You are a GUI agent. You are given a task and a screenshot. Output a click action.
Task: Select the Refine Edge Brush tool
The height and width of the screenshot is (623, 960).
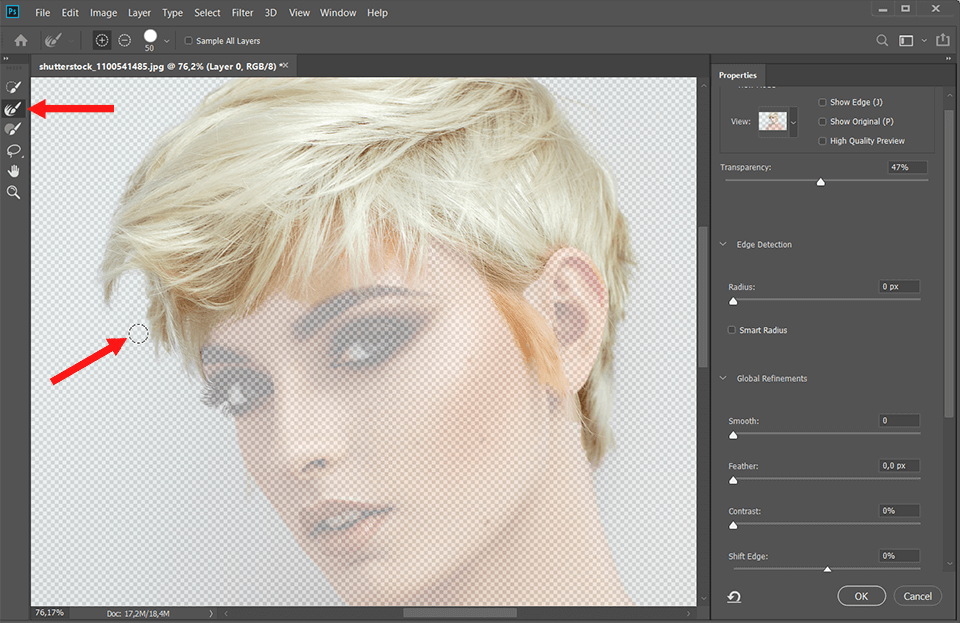coord(13,107)
